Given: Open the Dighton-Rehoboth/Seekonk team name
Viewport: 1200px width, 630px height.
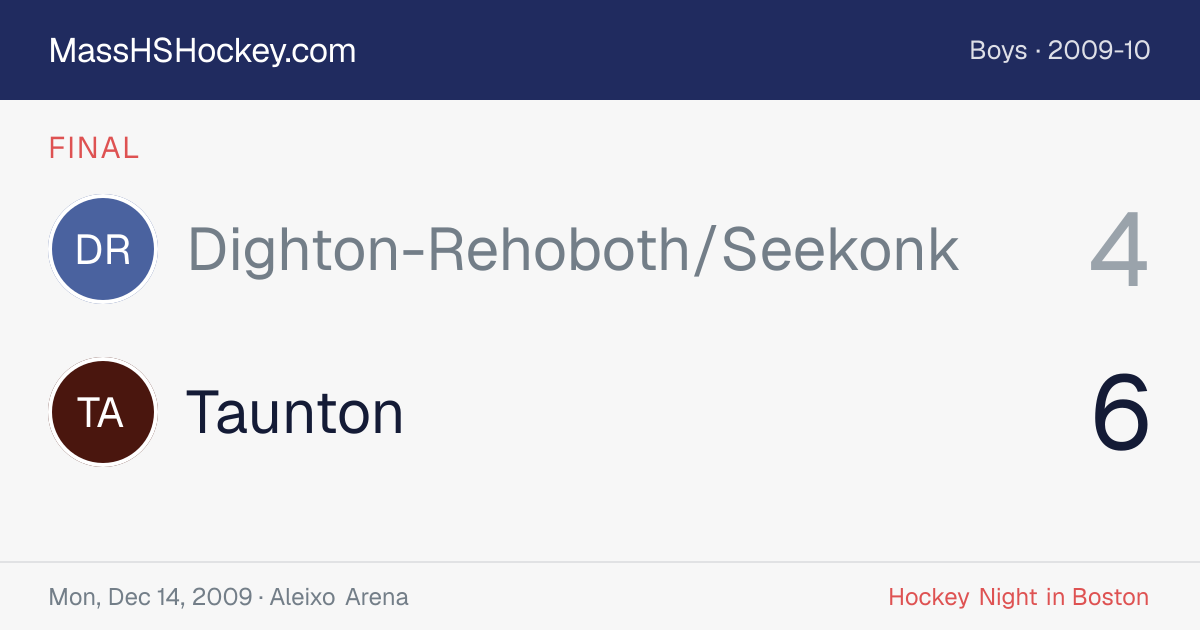Looking at the screenshot, I should click(573, 250).
